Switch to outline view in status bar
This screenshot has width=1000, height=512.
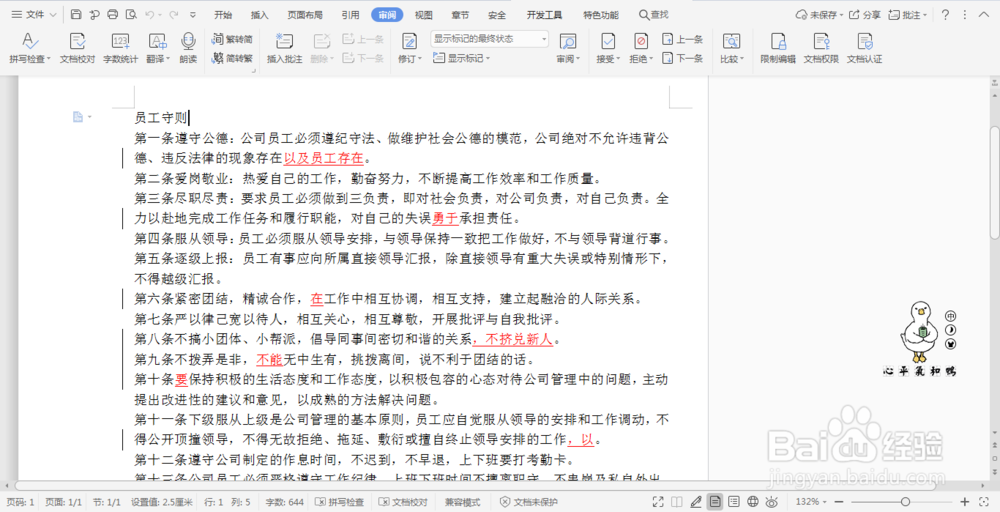(x=734, y=502)
